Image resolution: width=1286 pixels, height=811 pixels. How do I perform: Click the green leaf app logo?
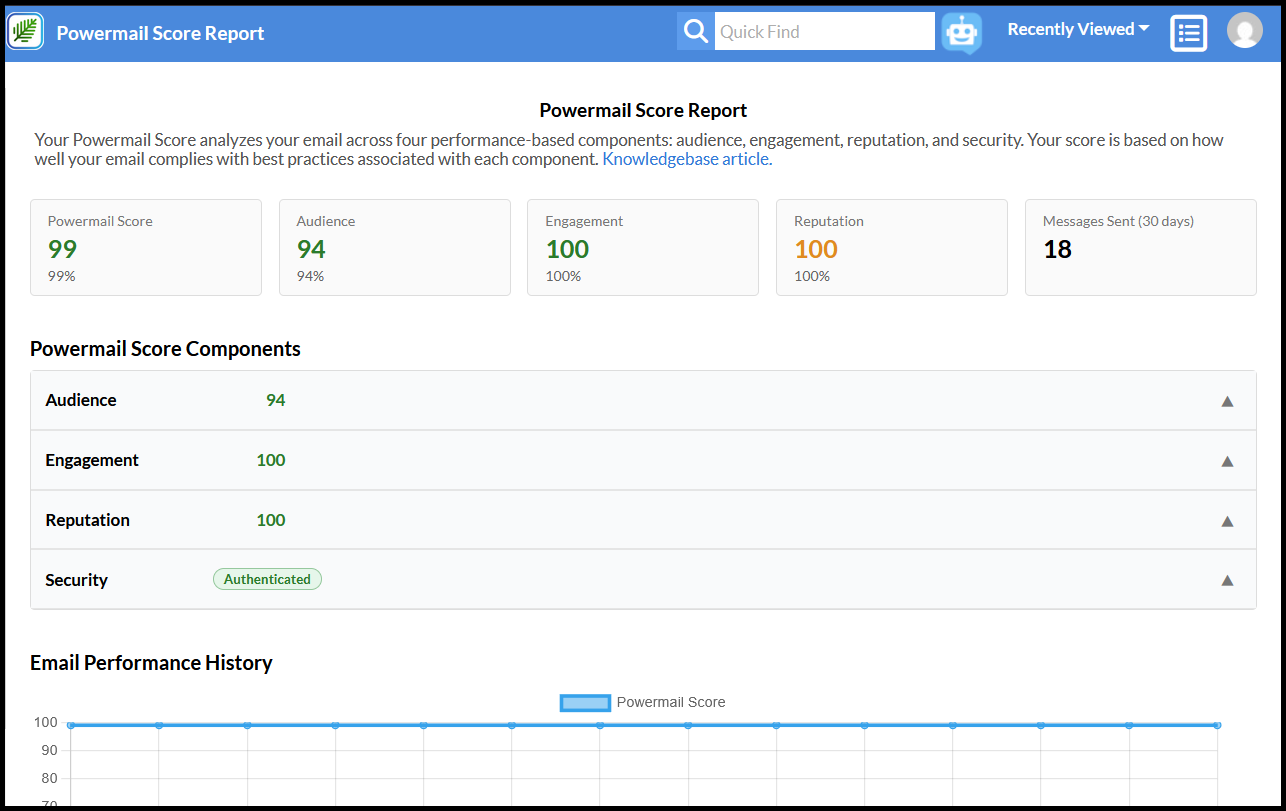(x=25, y=32)
